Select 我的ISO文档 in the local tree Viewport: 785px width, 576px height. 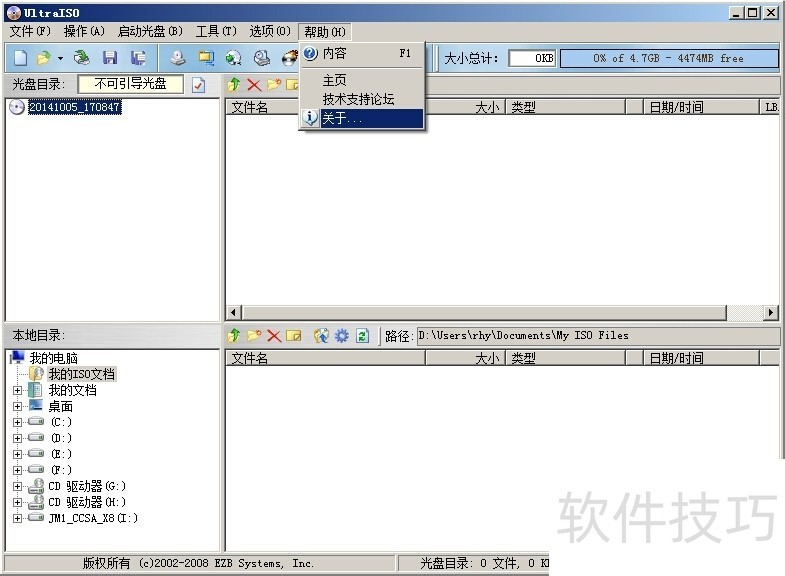[x=82, y=374]
